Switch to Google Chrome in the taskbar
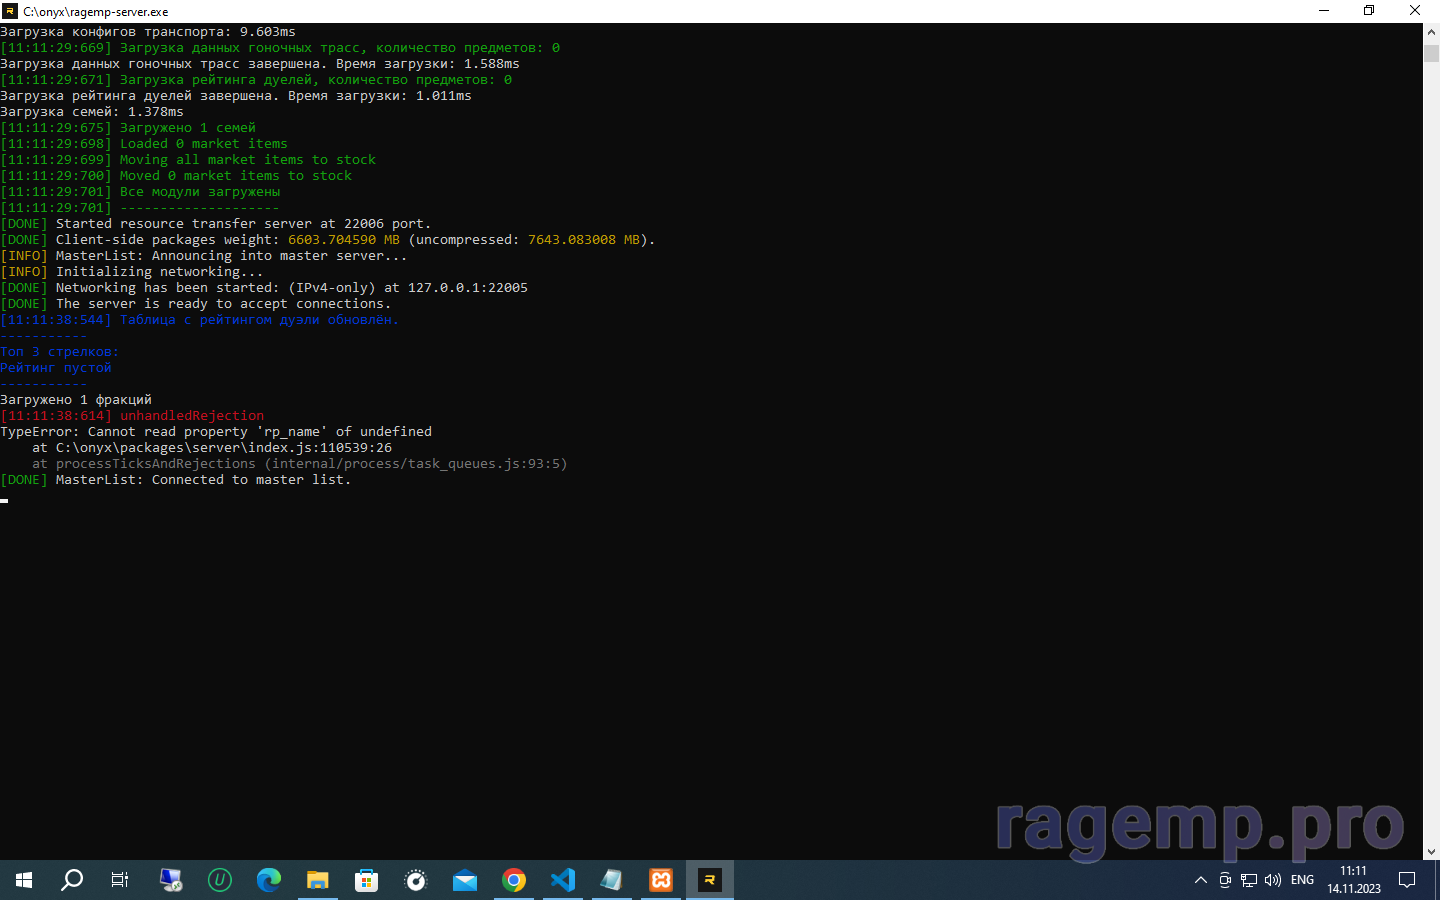 pos(514,880)
